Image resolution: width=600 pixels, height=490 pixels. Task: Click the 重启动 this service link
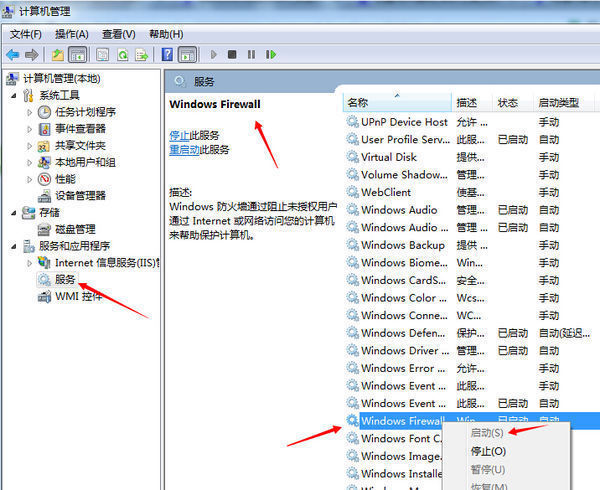pos(184,150)
